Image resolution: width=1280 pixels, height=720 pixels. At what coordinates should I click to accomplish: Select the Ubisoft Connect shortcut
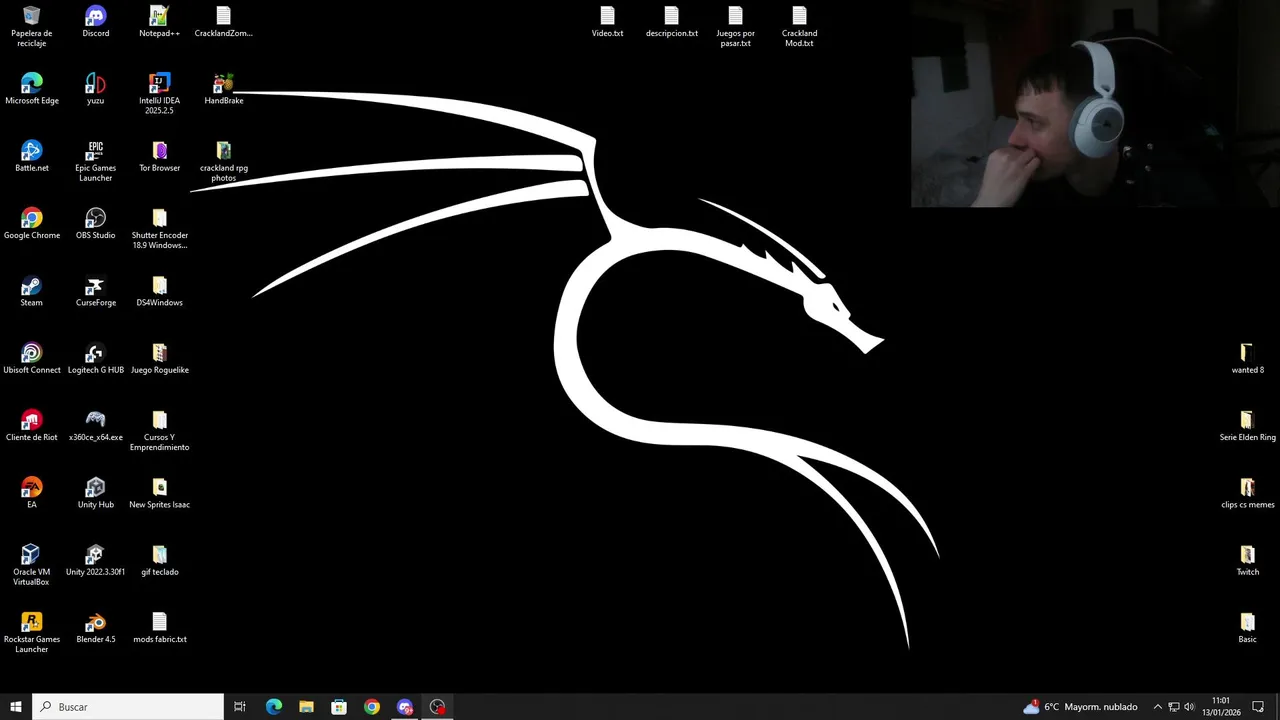point(32,358)
